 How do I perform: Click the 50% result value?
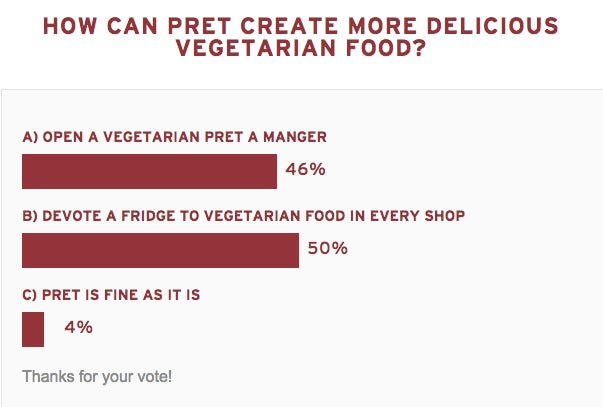click(x=328, y=248)
